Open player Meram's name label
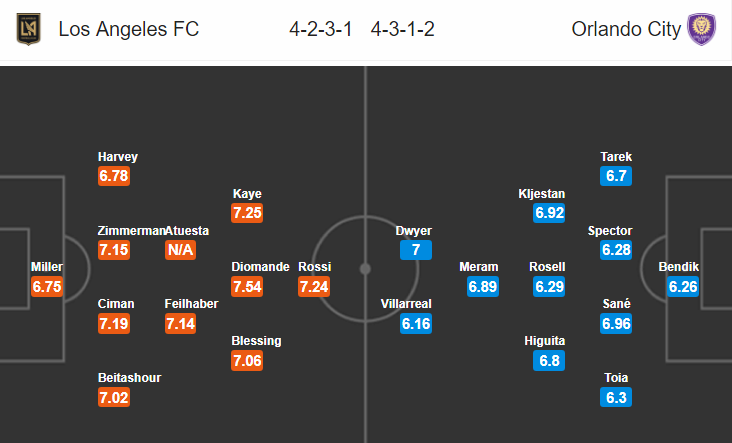The image size is (732, 443). click(479, 267)
